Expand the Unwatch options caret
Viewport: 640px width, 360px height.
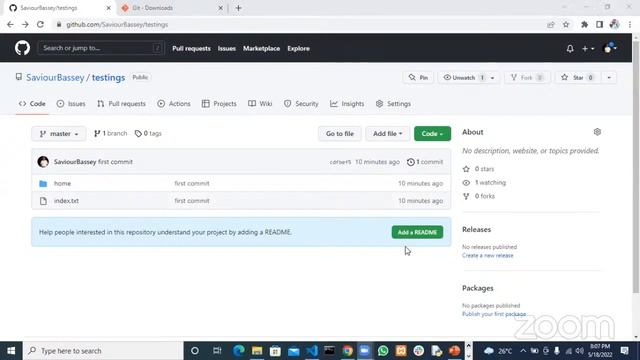click(492, 78)
